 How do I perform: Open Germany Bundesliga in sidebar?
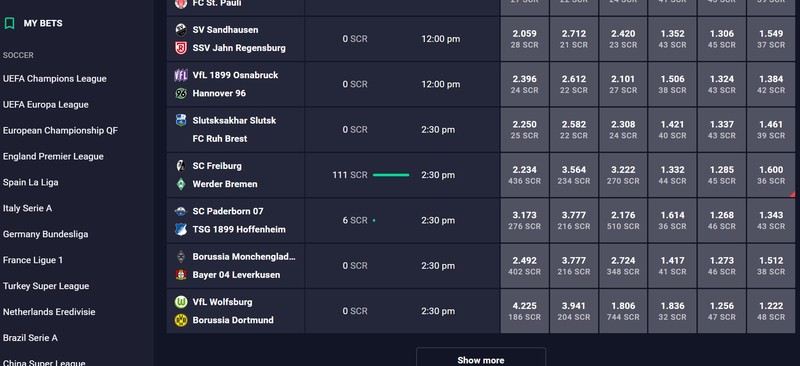(45, 234)
